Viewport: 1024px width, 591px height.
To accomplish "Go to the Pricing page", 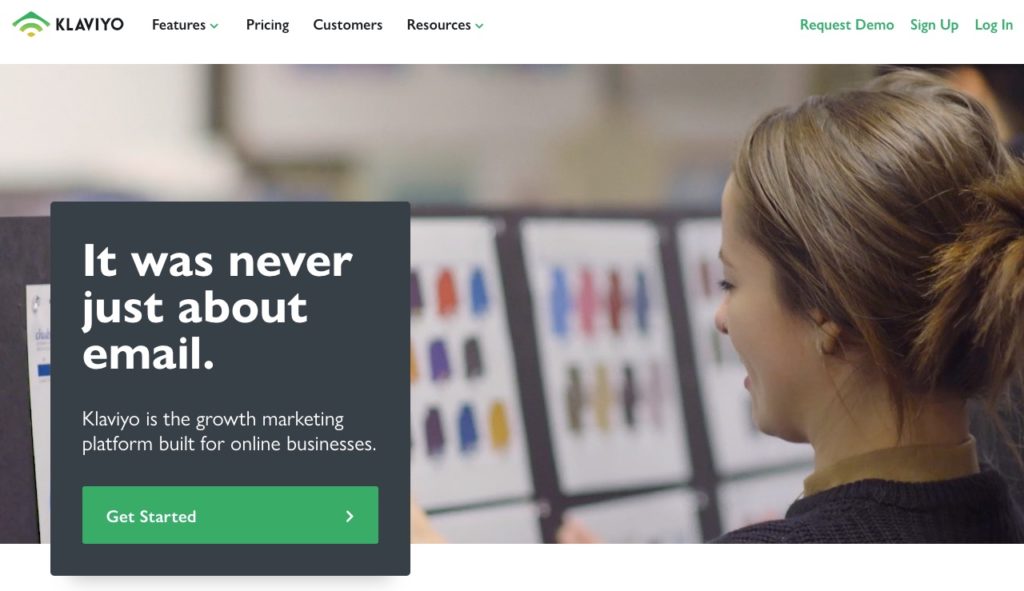I will point(267,25).
